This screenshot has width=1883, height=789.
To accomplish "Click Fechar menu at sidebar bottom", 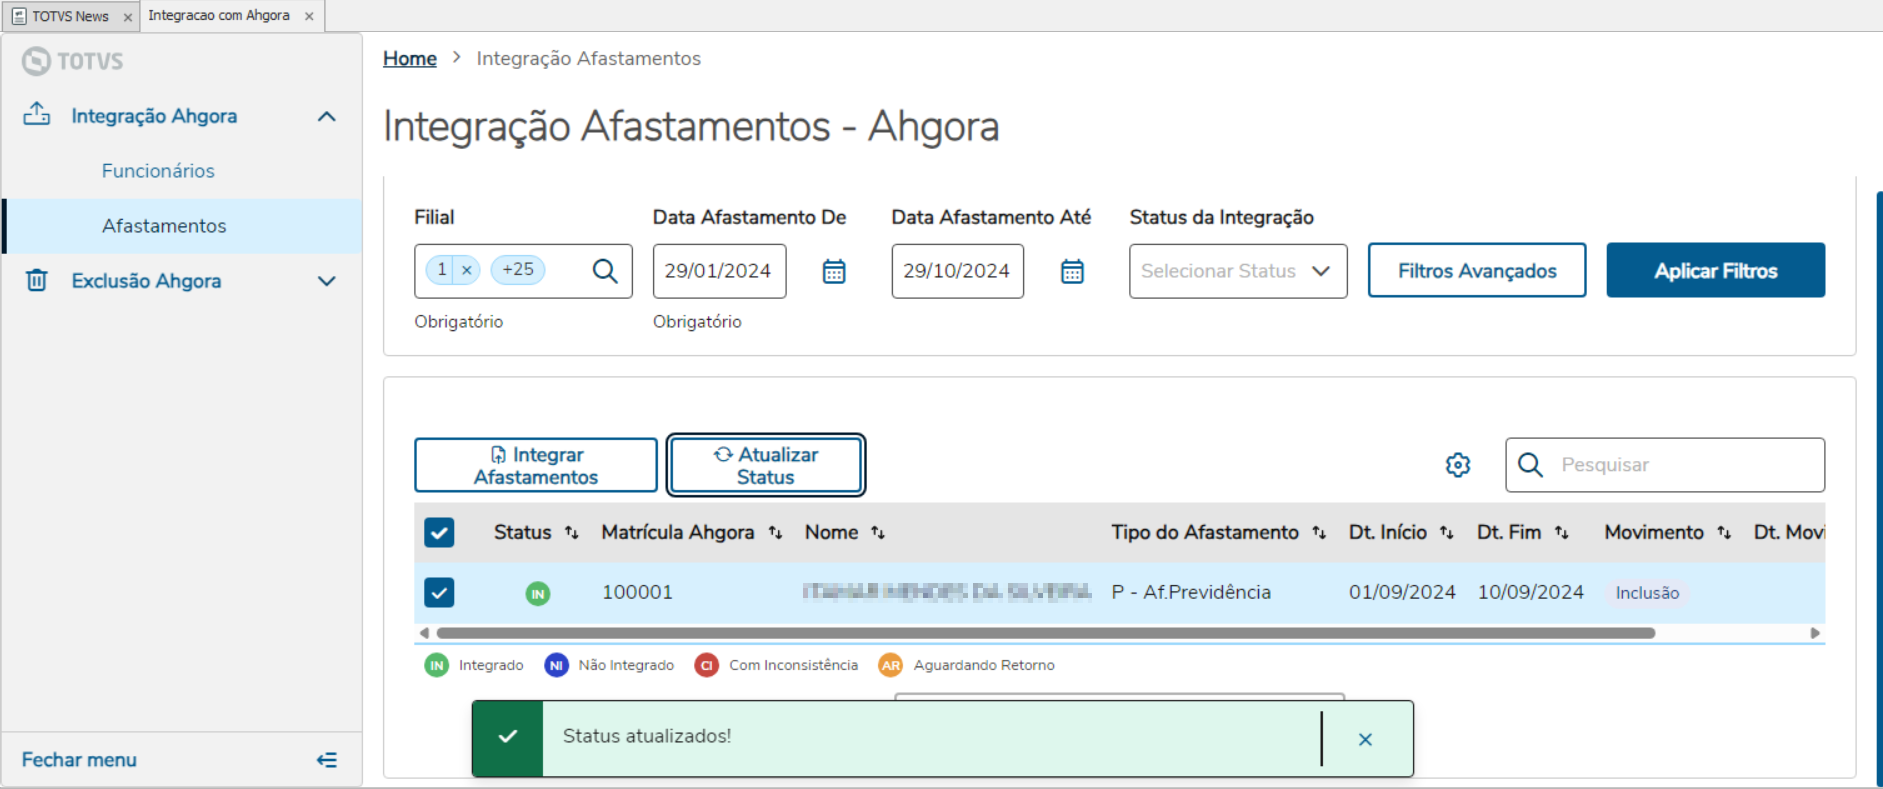I will click(79, 760).
